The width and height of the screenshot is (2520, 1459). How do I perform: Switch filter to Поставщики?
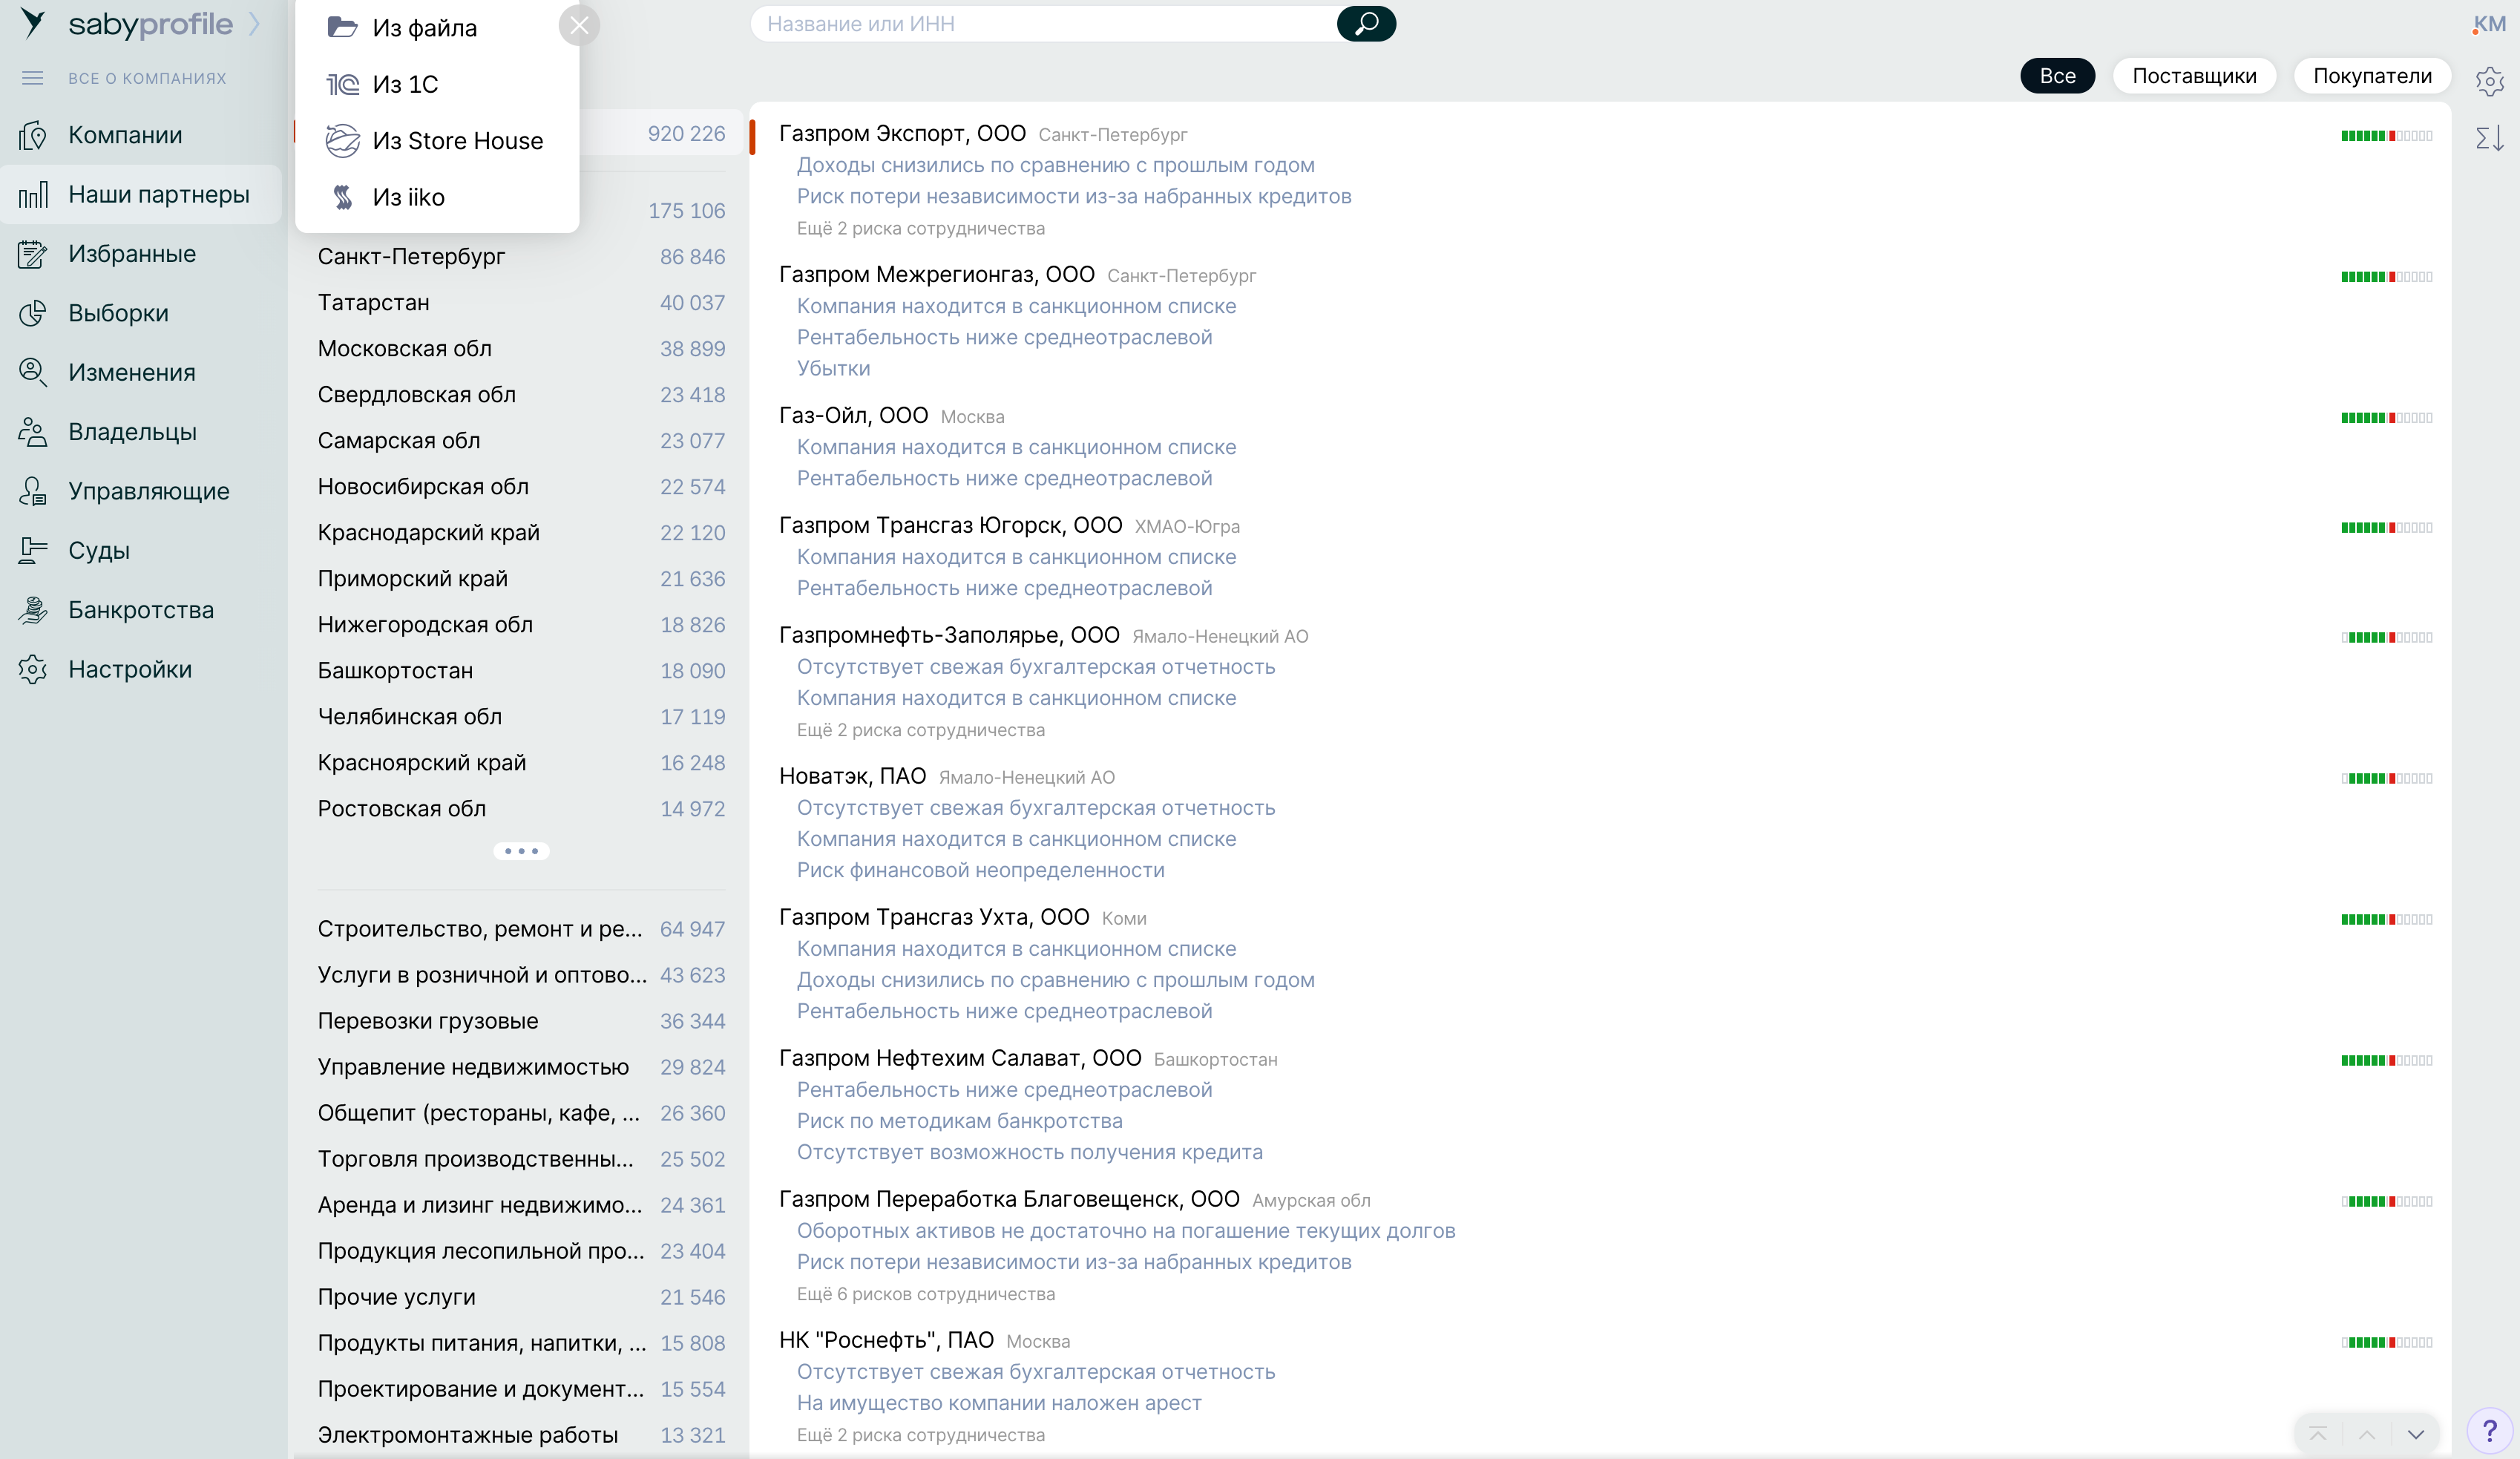(2193, 76)
